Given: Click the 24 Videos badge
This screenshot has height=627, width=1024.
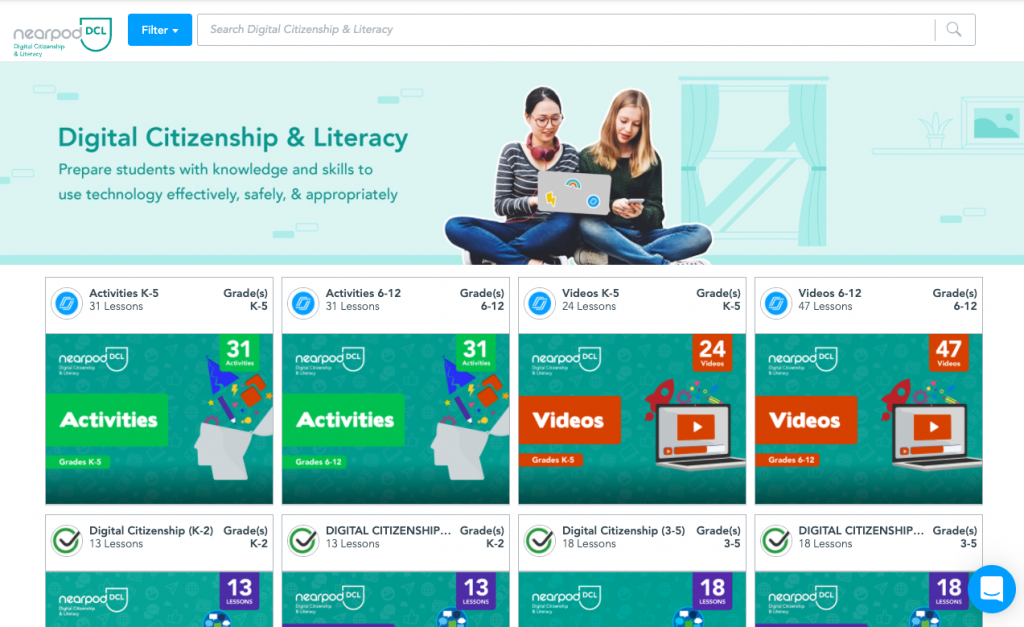Looking at the screenshot, I should (712, 352).
